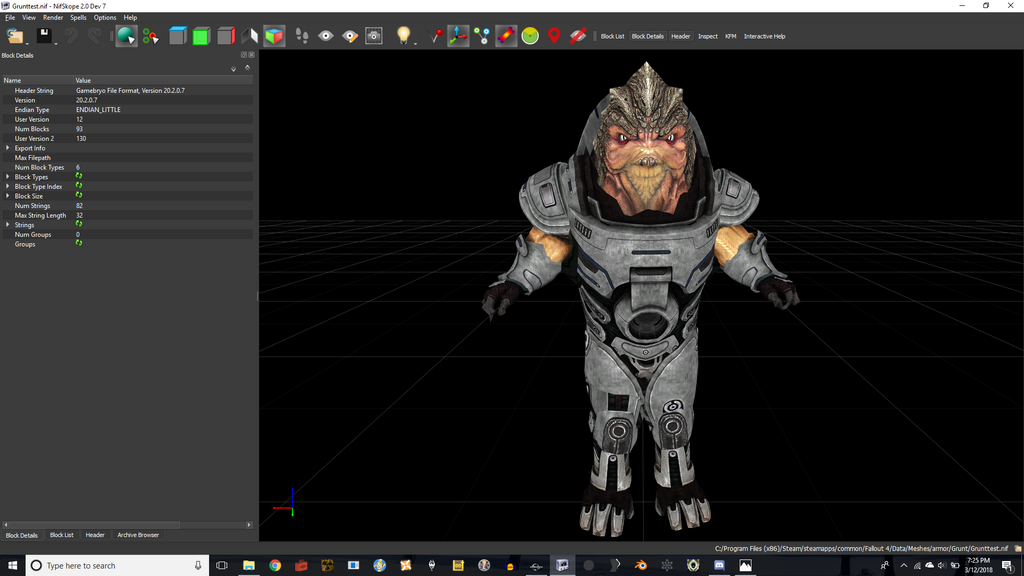Screen dimensions: 1024x576
Task: Select the Num Blocks value 93
Action: (x=79, y=129)
